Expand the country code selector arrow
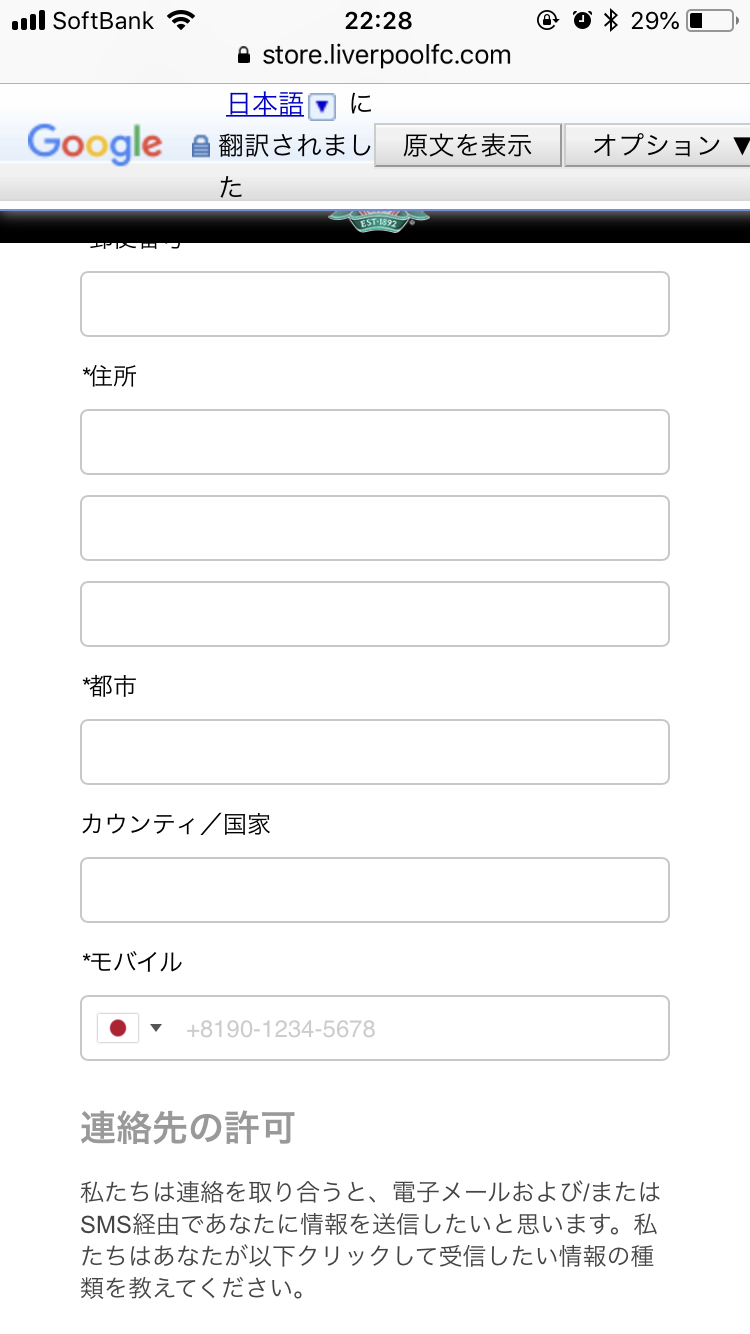 coord(156,1028)
